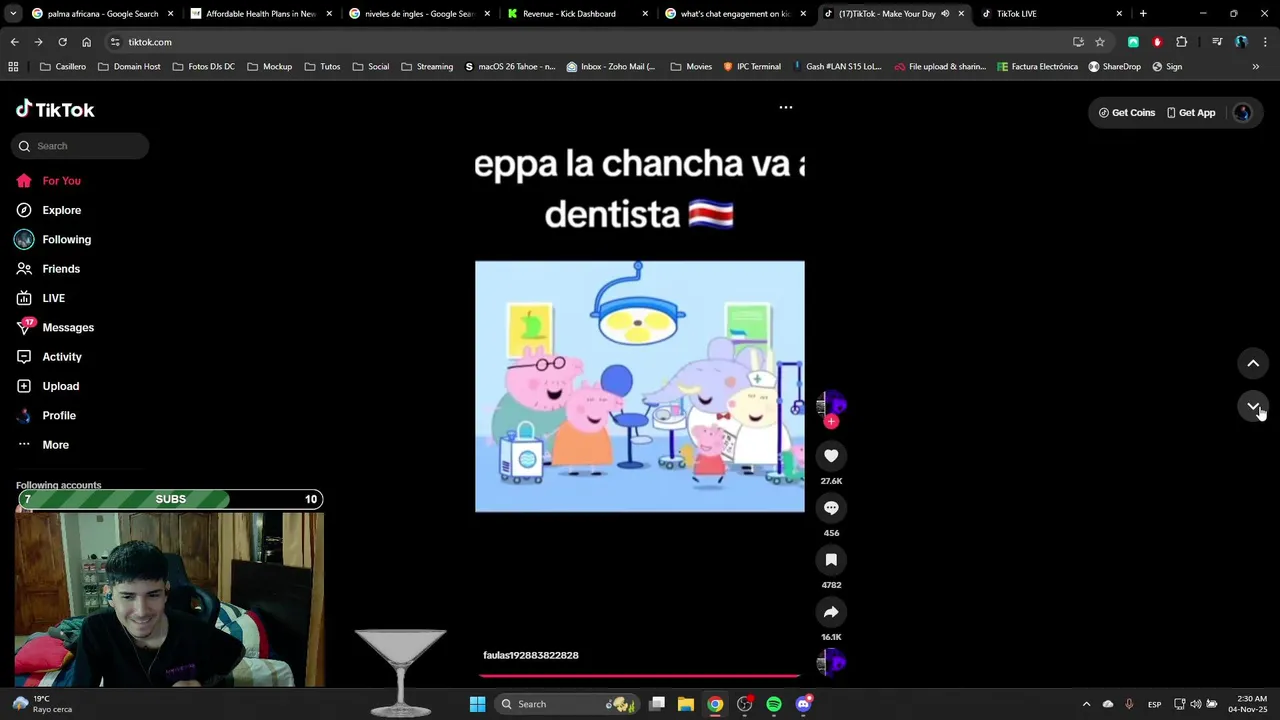The height and width of the screenshot is (720, 1280).
Task: Open the media control toolbar button
Action: click(1217, 42)
